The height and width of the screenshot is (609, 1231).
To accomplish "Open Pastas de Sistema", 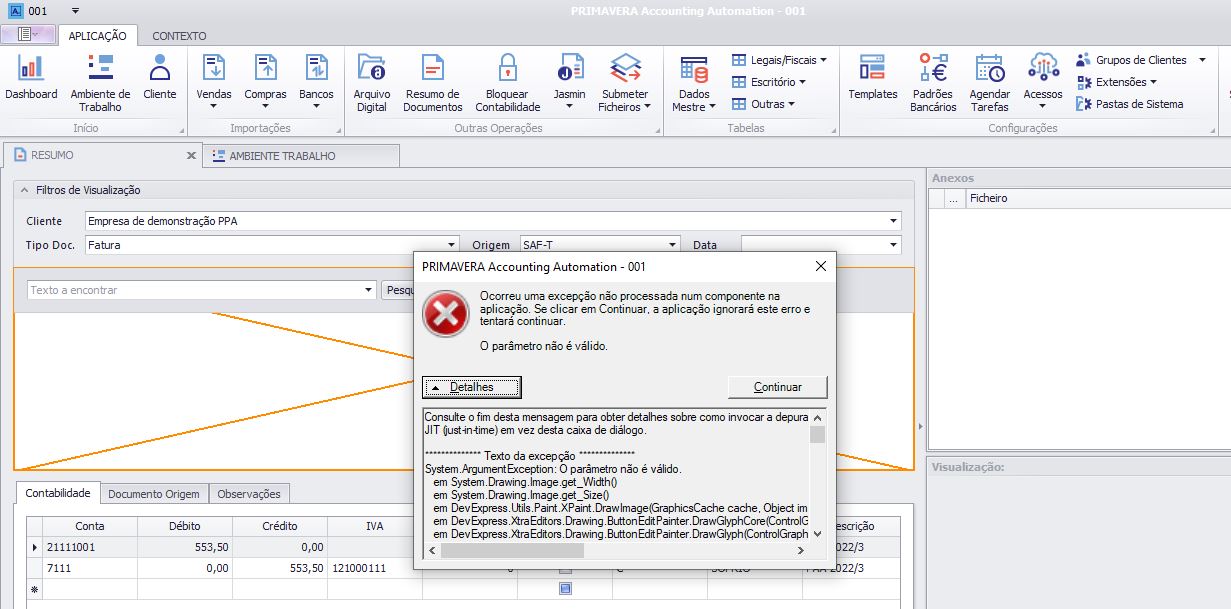I will tap(1130, 104).
